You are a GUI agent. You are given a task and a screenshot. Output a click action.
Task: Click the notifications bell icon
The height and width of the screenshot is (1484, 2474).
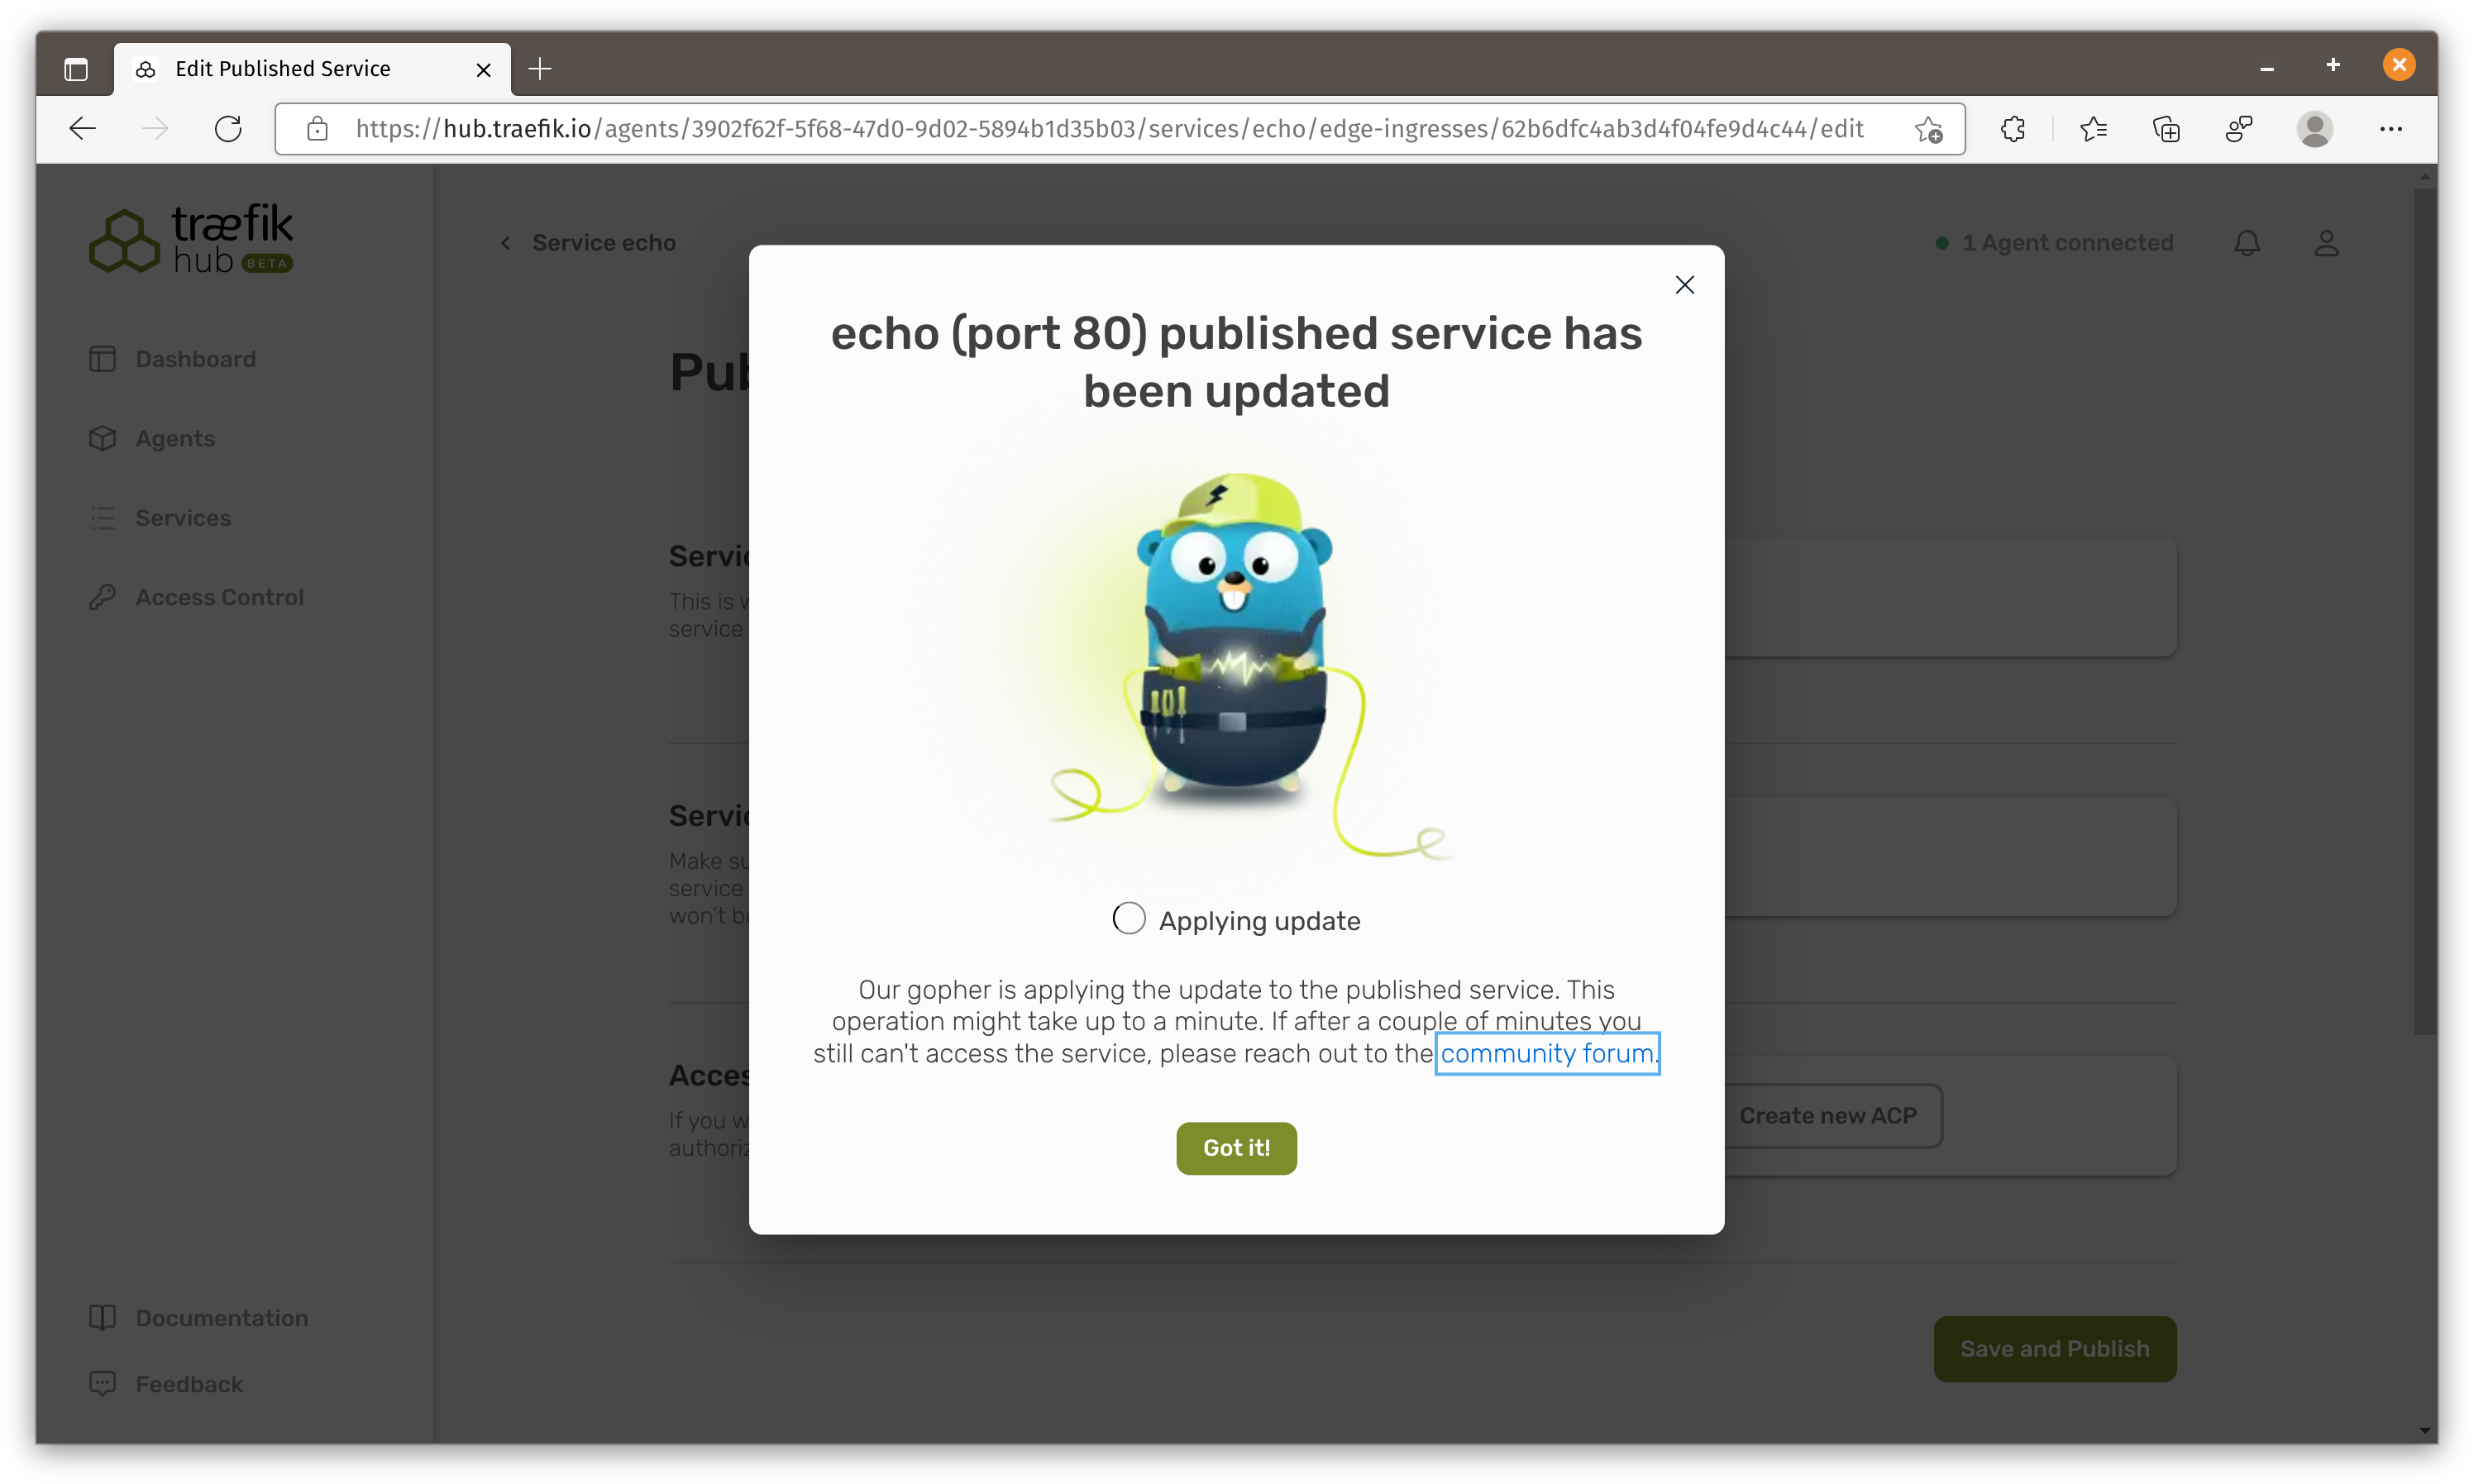pos(2247,243)
